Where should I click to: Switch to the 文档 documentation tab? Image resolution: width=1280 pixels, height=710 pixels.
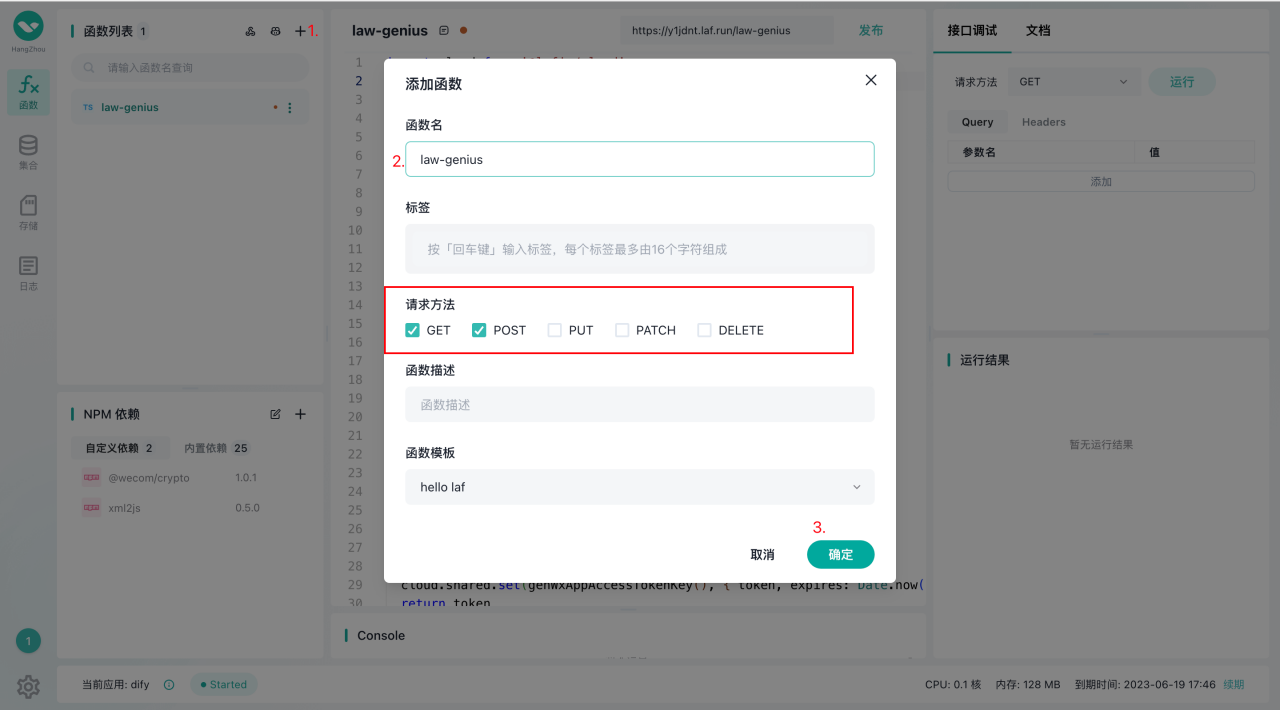point(1038,30)
